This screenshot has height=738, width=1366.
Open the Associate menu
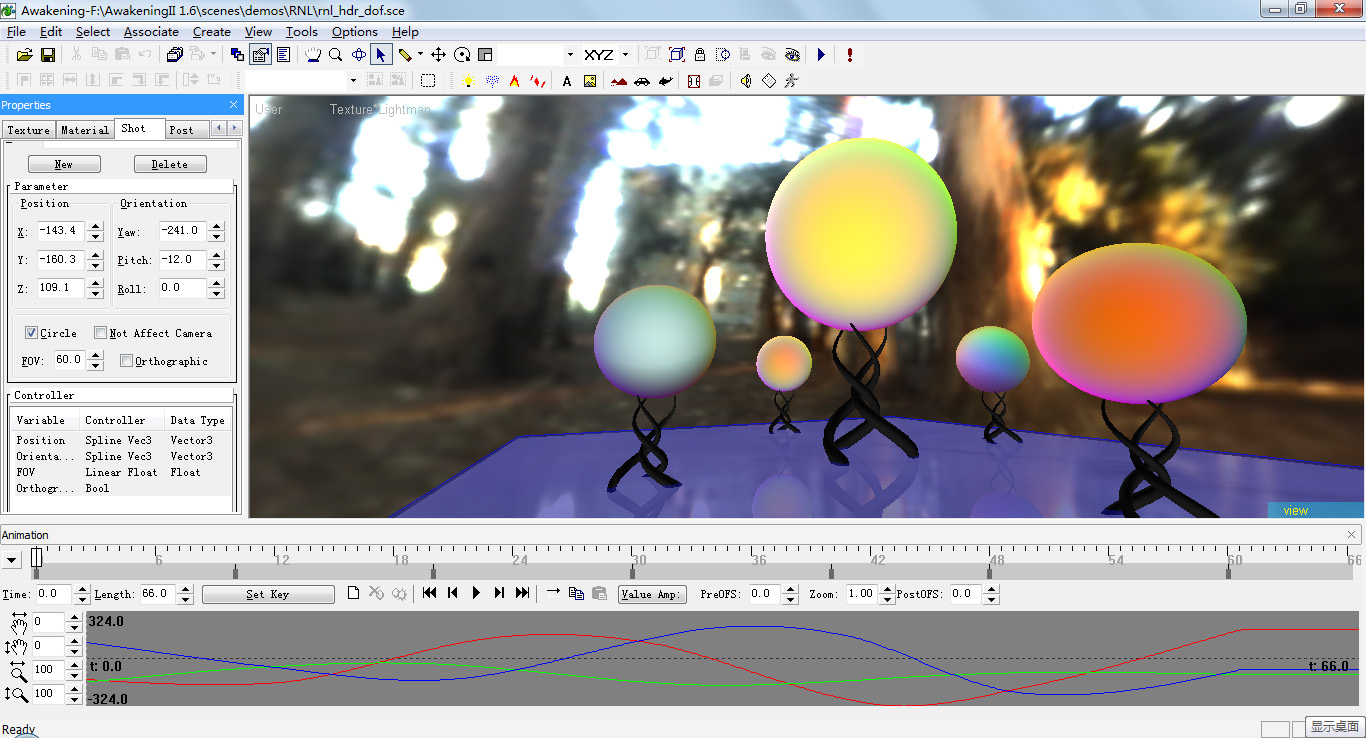[x=151, y=31]
